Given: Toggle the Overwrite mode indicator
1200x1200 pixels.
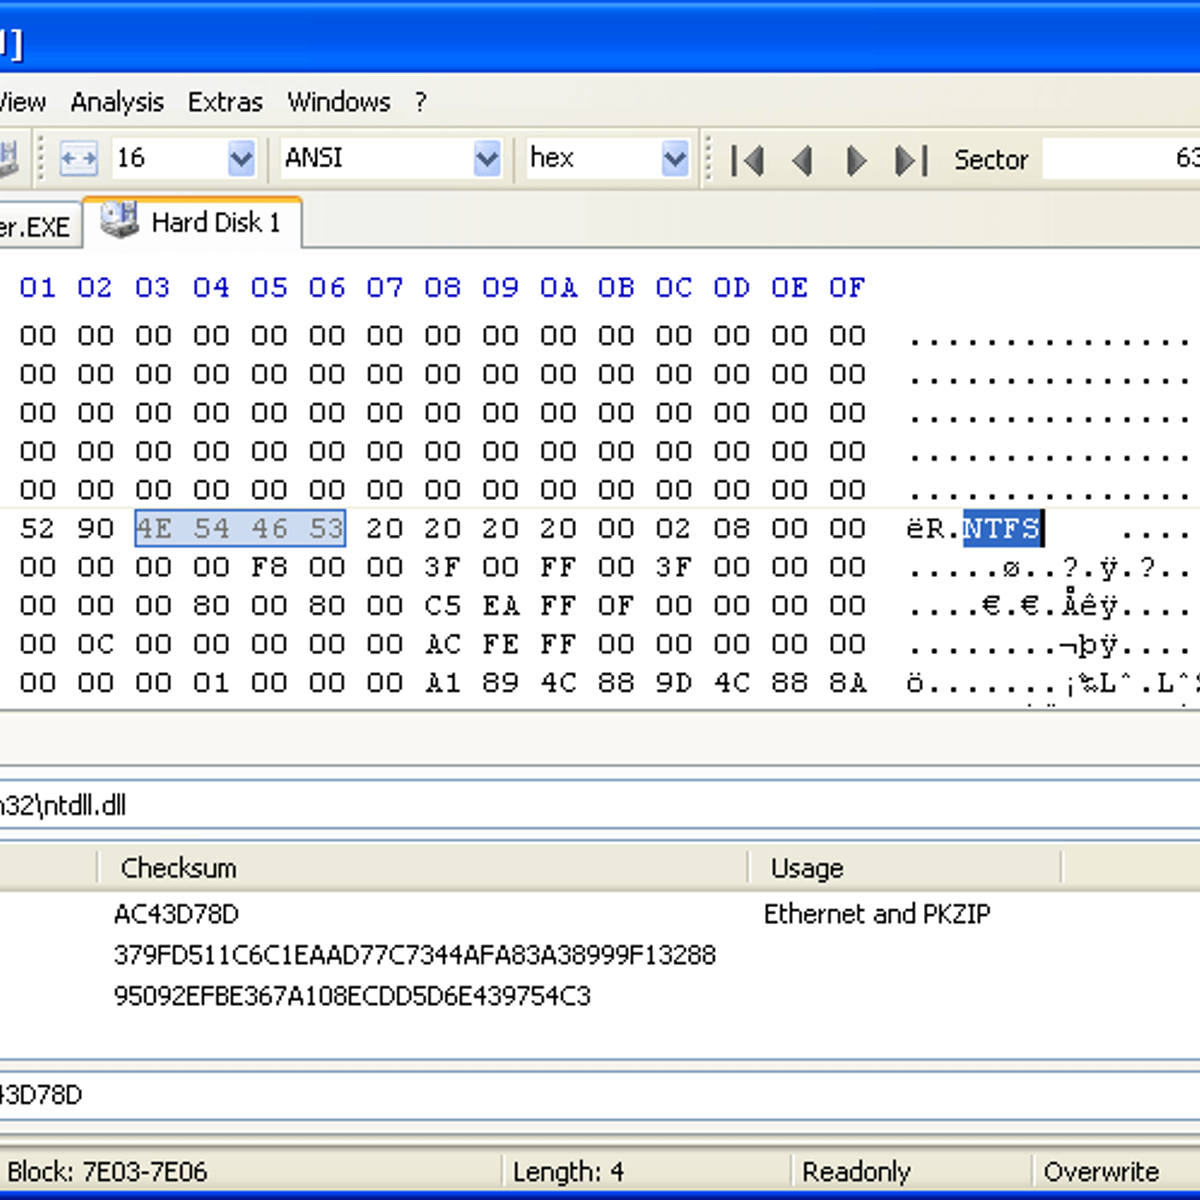Looking at the screenshot, I should (x=1101, y=1171).
